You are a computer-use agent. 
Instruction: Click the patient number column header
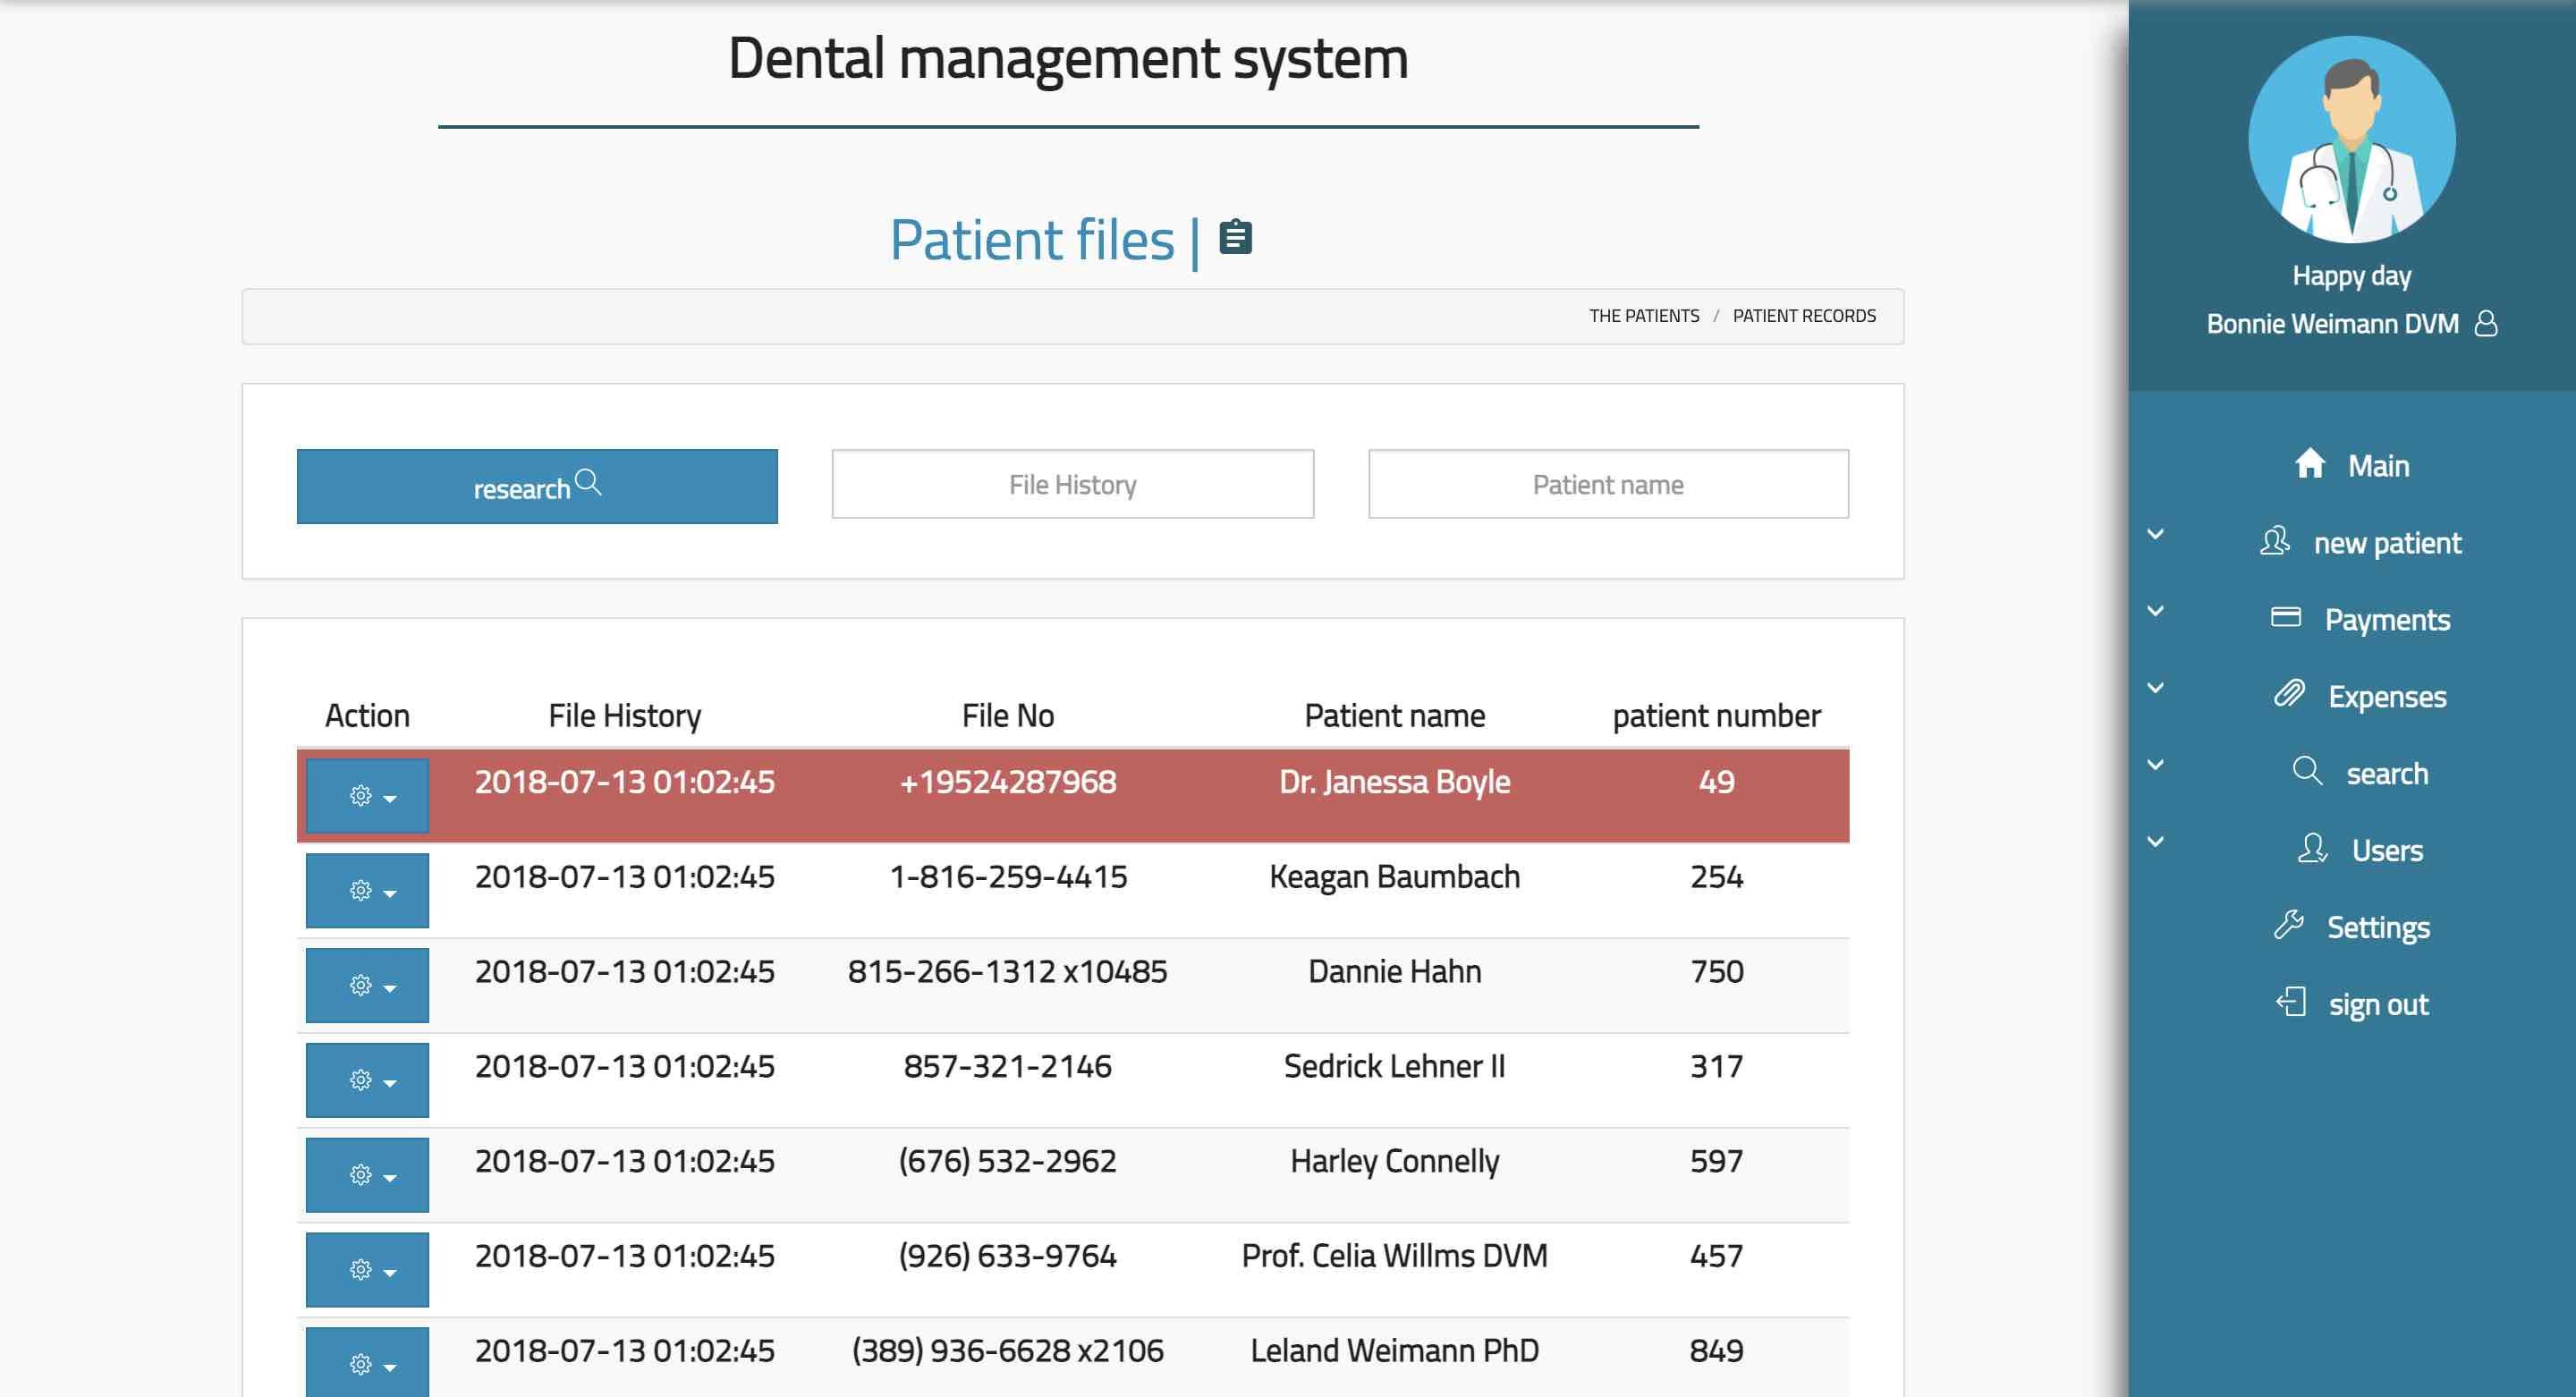(1717, 716)
